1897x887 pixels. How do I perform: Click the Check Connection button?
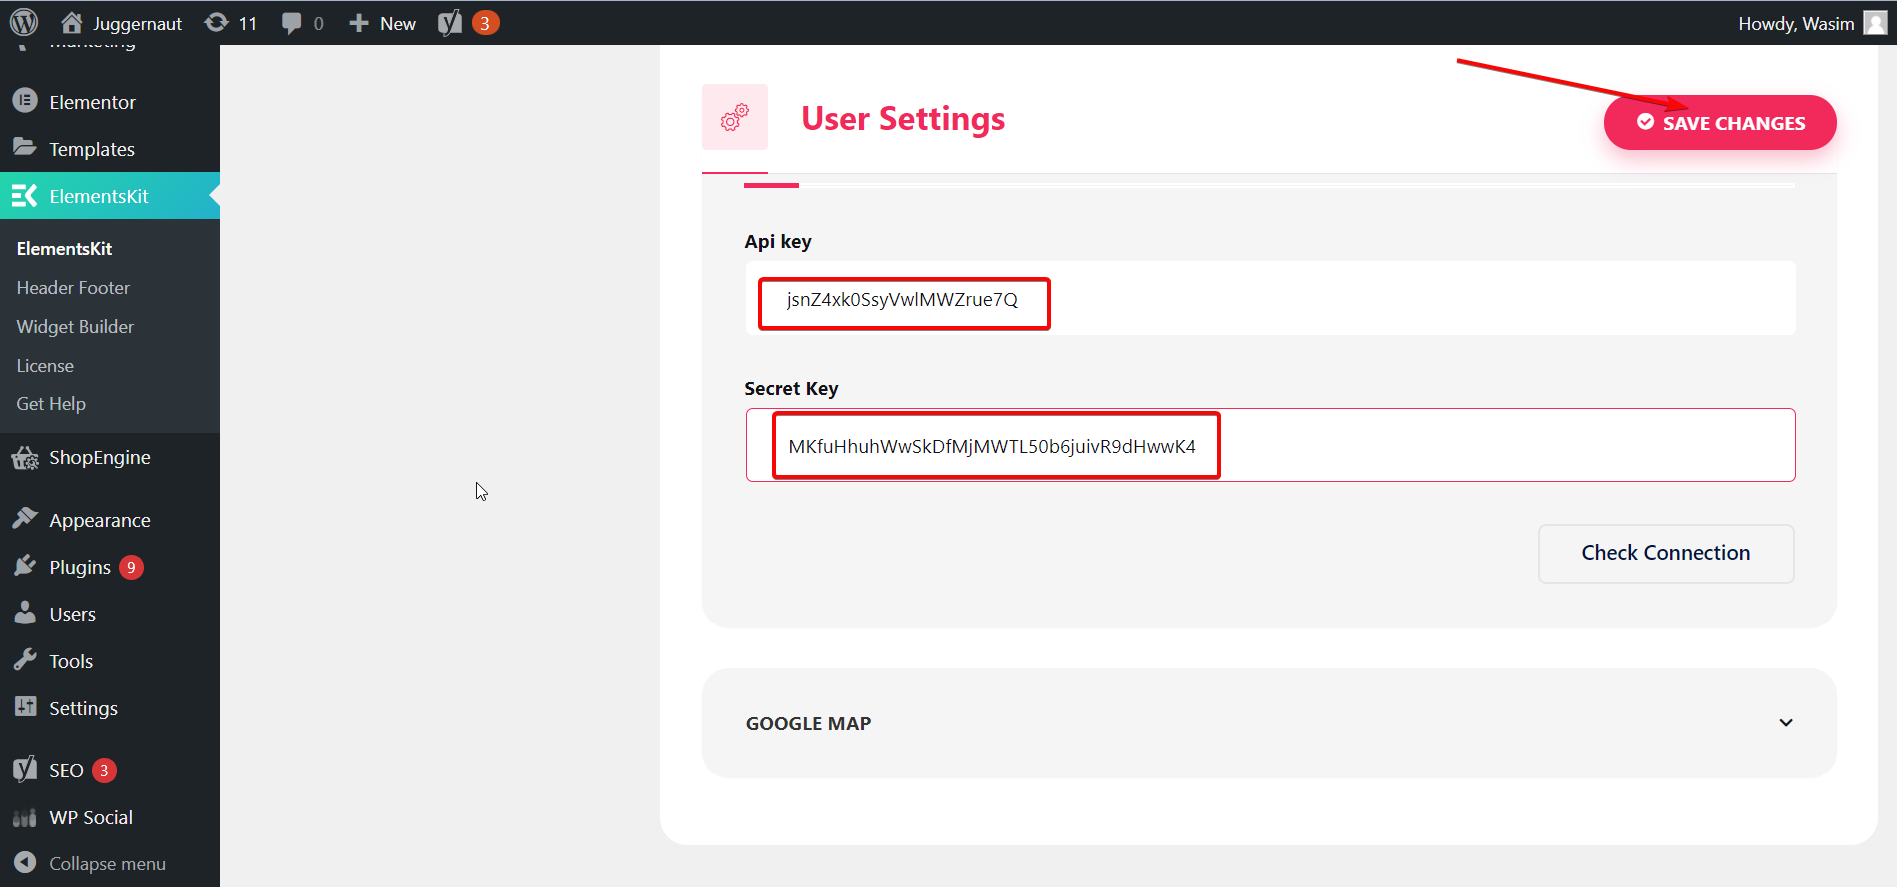point(1666,553)
